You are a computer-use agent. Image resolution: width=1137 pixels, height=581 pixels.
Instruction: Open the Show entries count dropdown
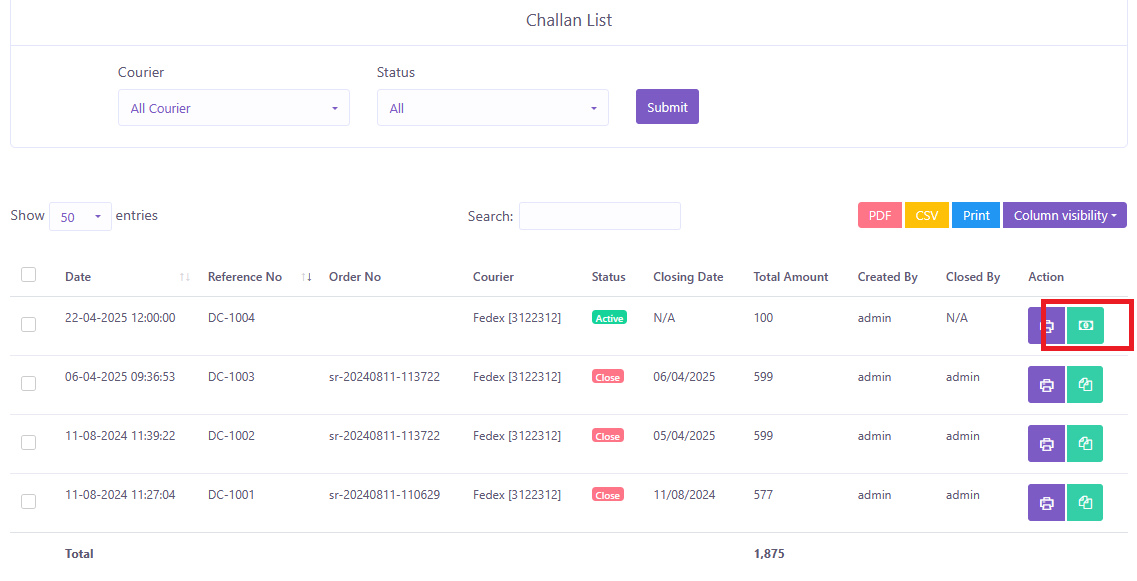point(80,217)
